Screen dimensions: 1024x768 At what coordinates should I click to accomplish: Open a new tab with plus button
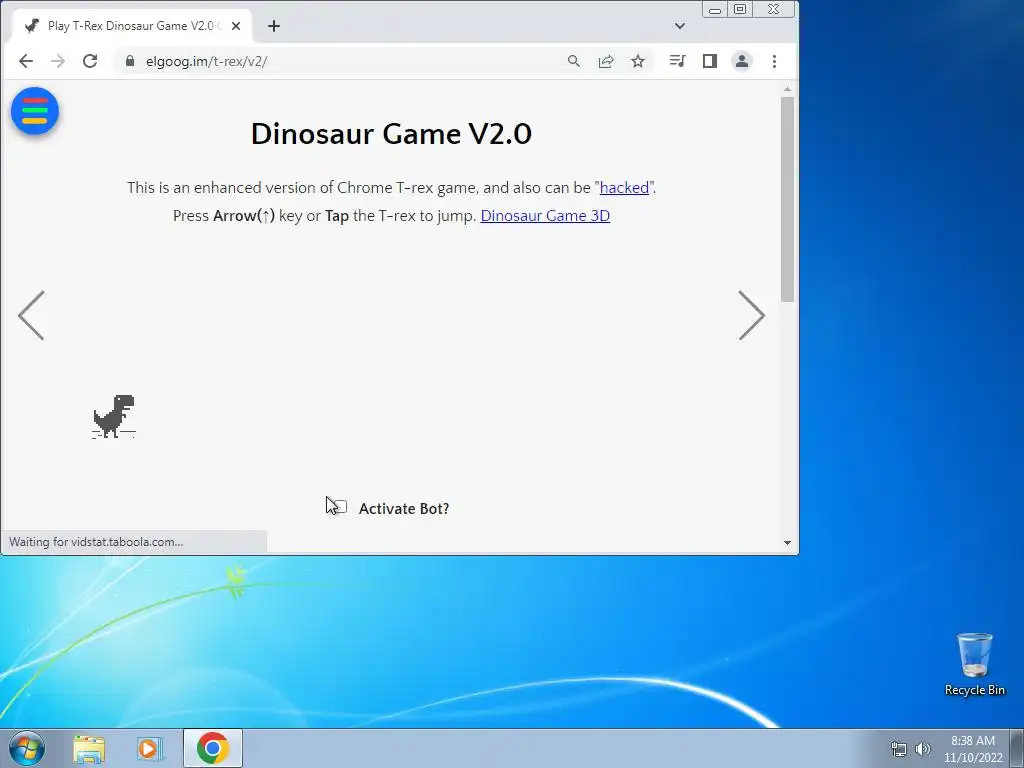274,26
